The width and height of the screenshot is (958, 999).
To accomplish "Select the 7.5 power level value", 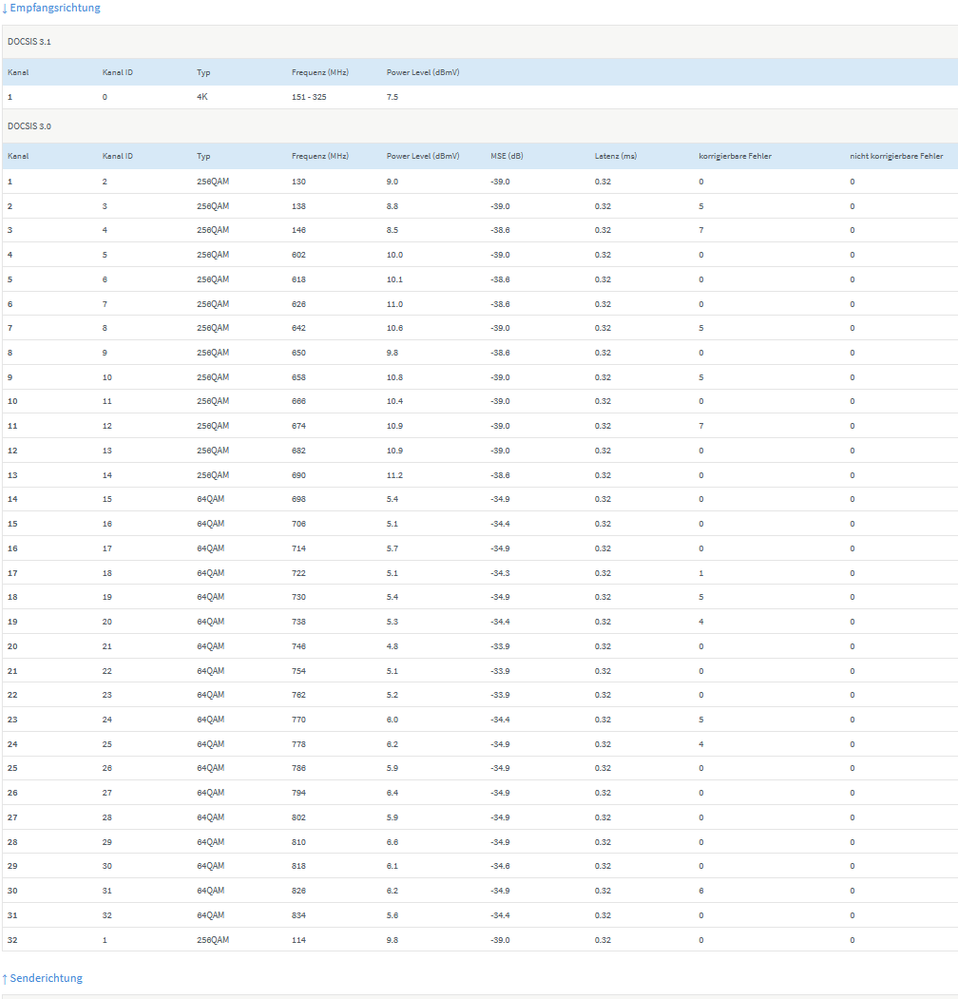I will tap(392, 97).
